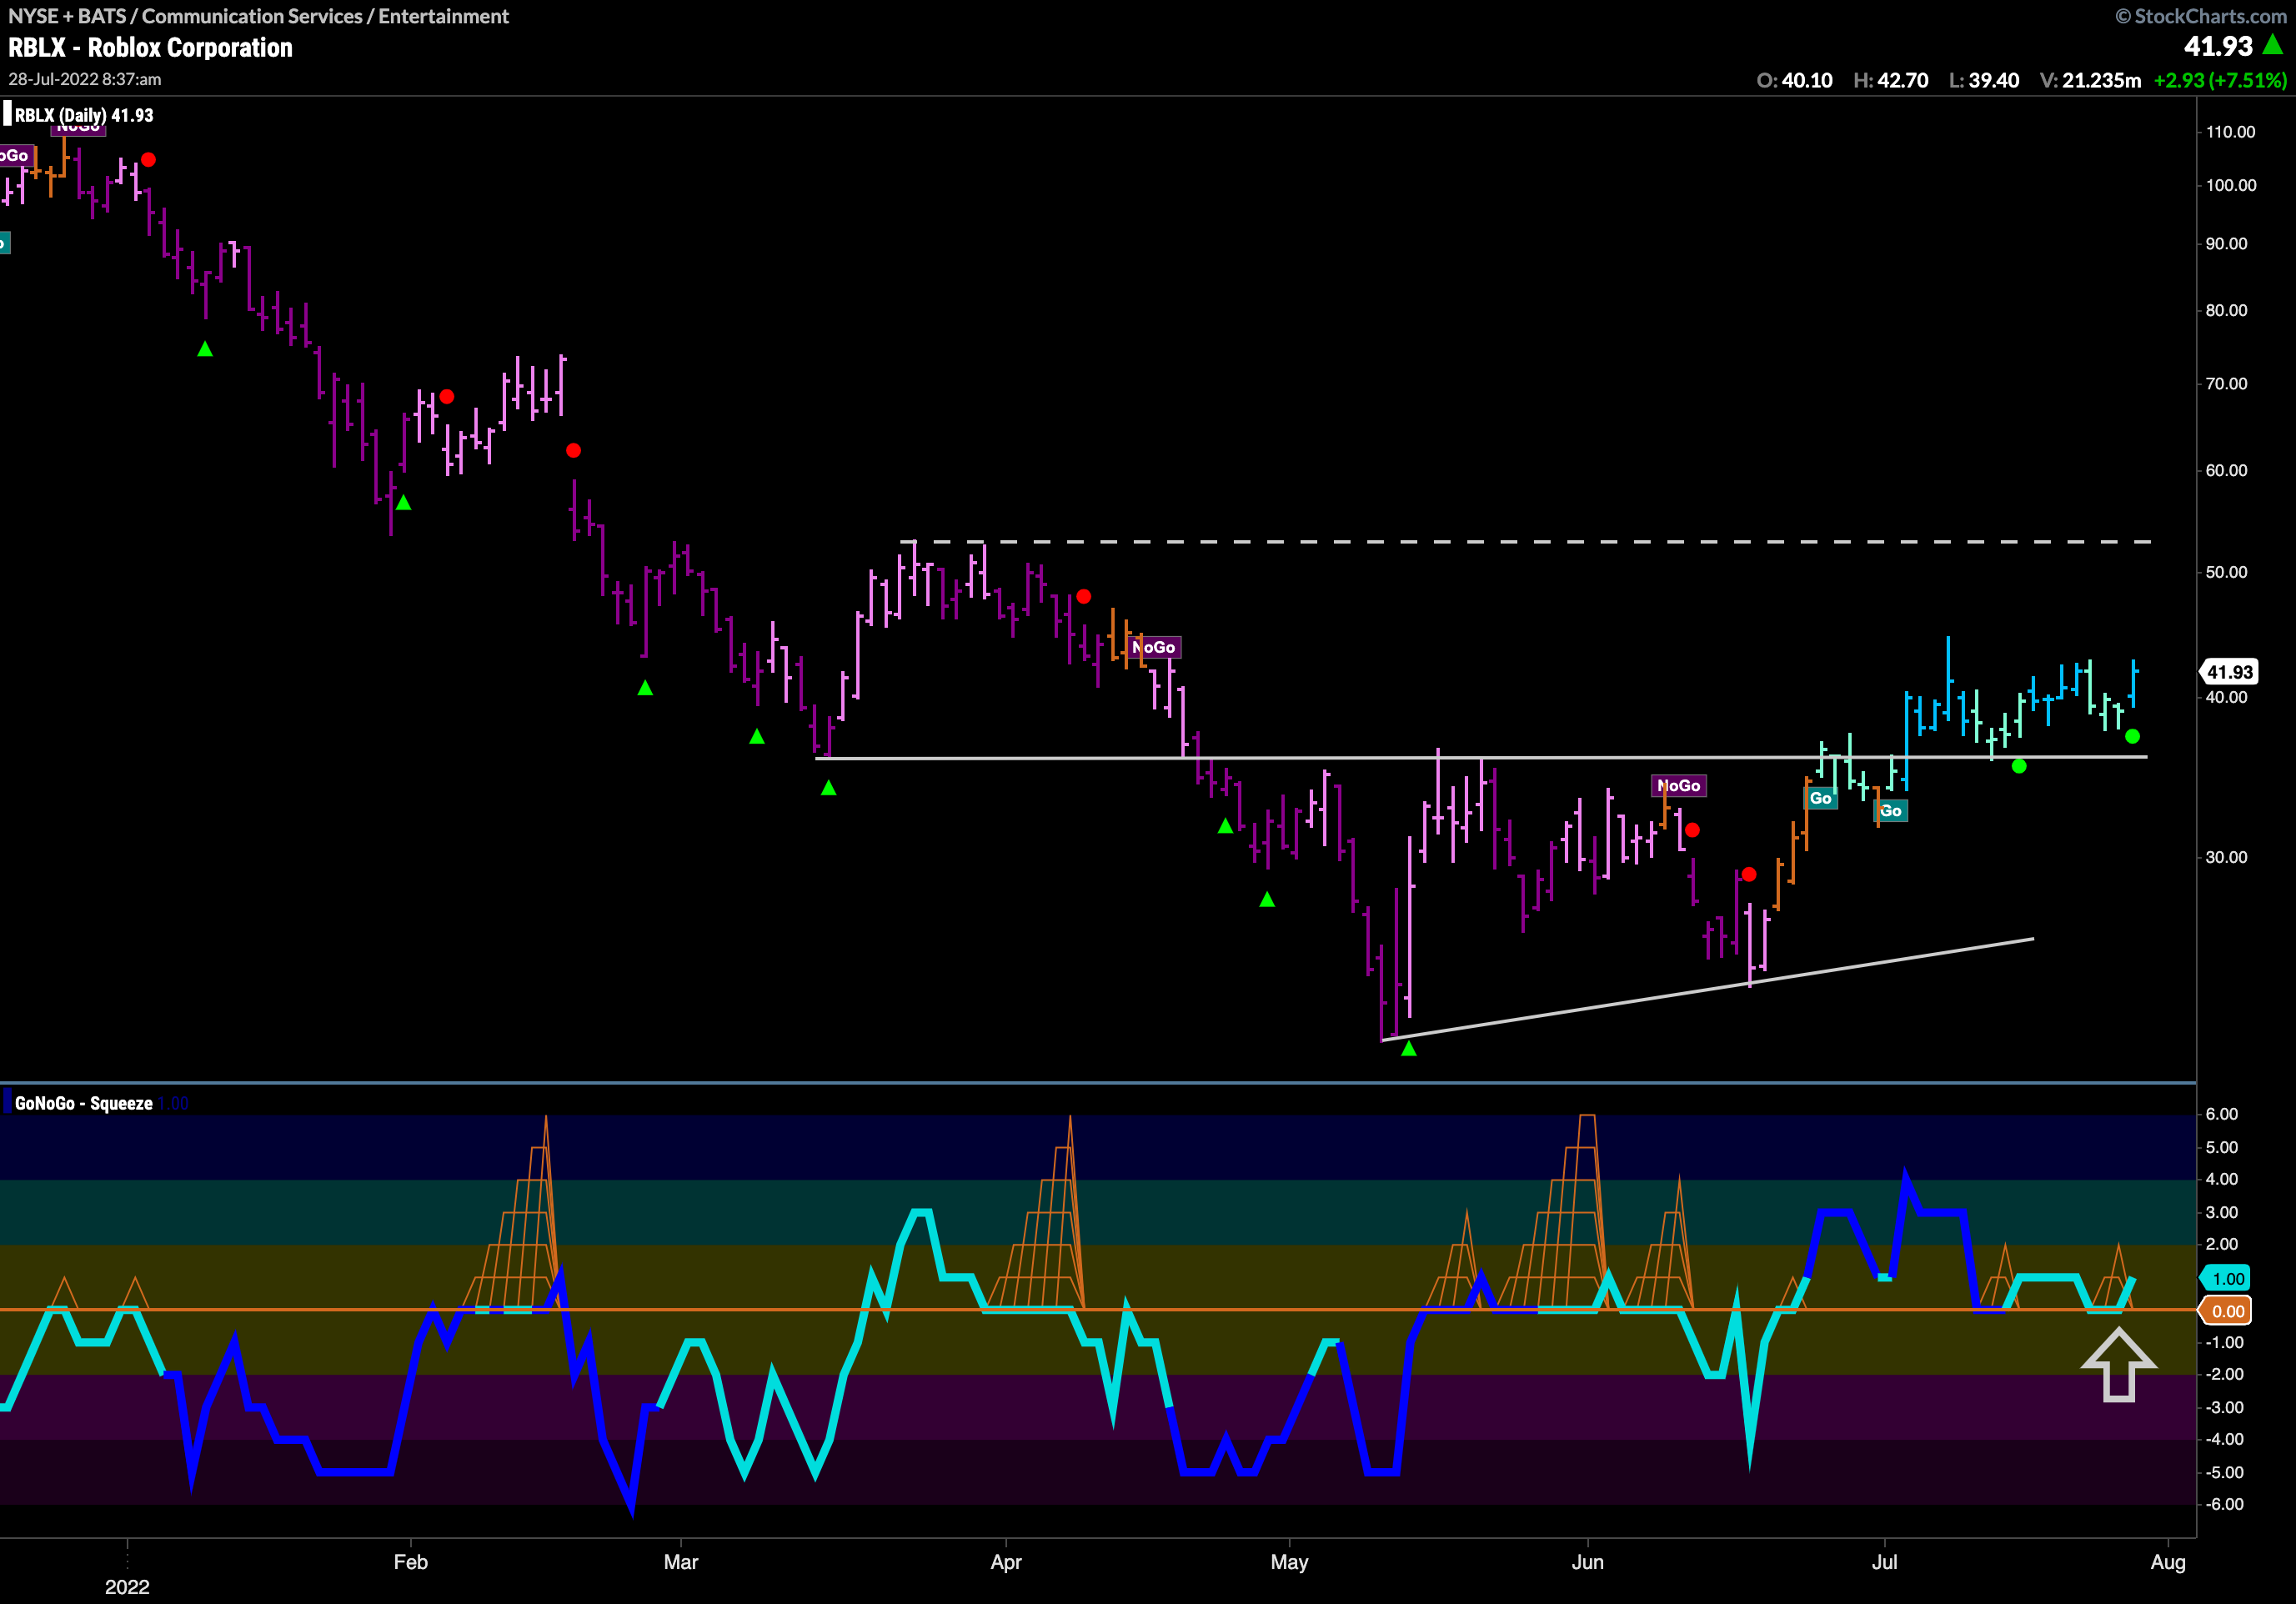Click the Jun date axis label
The image size is (2296, 1604).
click(1587, 1562)
